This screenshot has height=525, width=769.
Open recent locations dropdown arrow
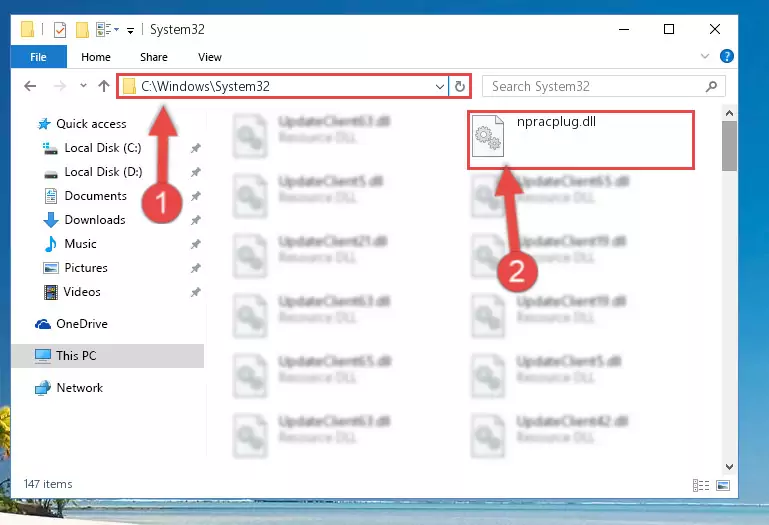click(x=83, y=86)
